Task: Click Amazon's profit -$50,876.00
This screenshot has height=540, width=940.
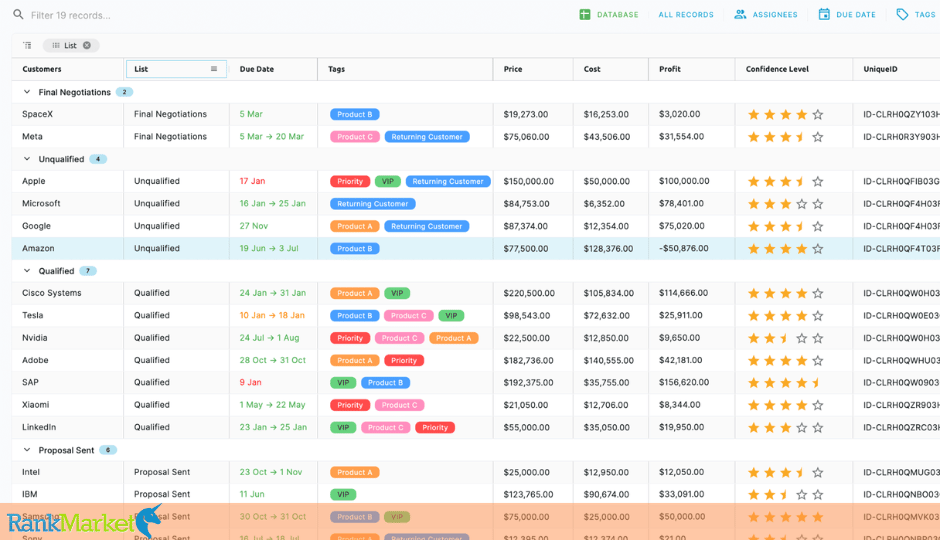Action: [683, 248]
